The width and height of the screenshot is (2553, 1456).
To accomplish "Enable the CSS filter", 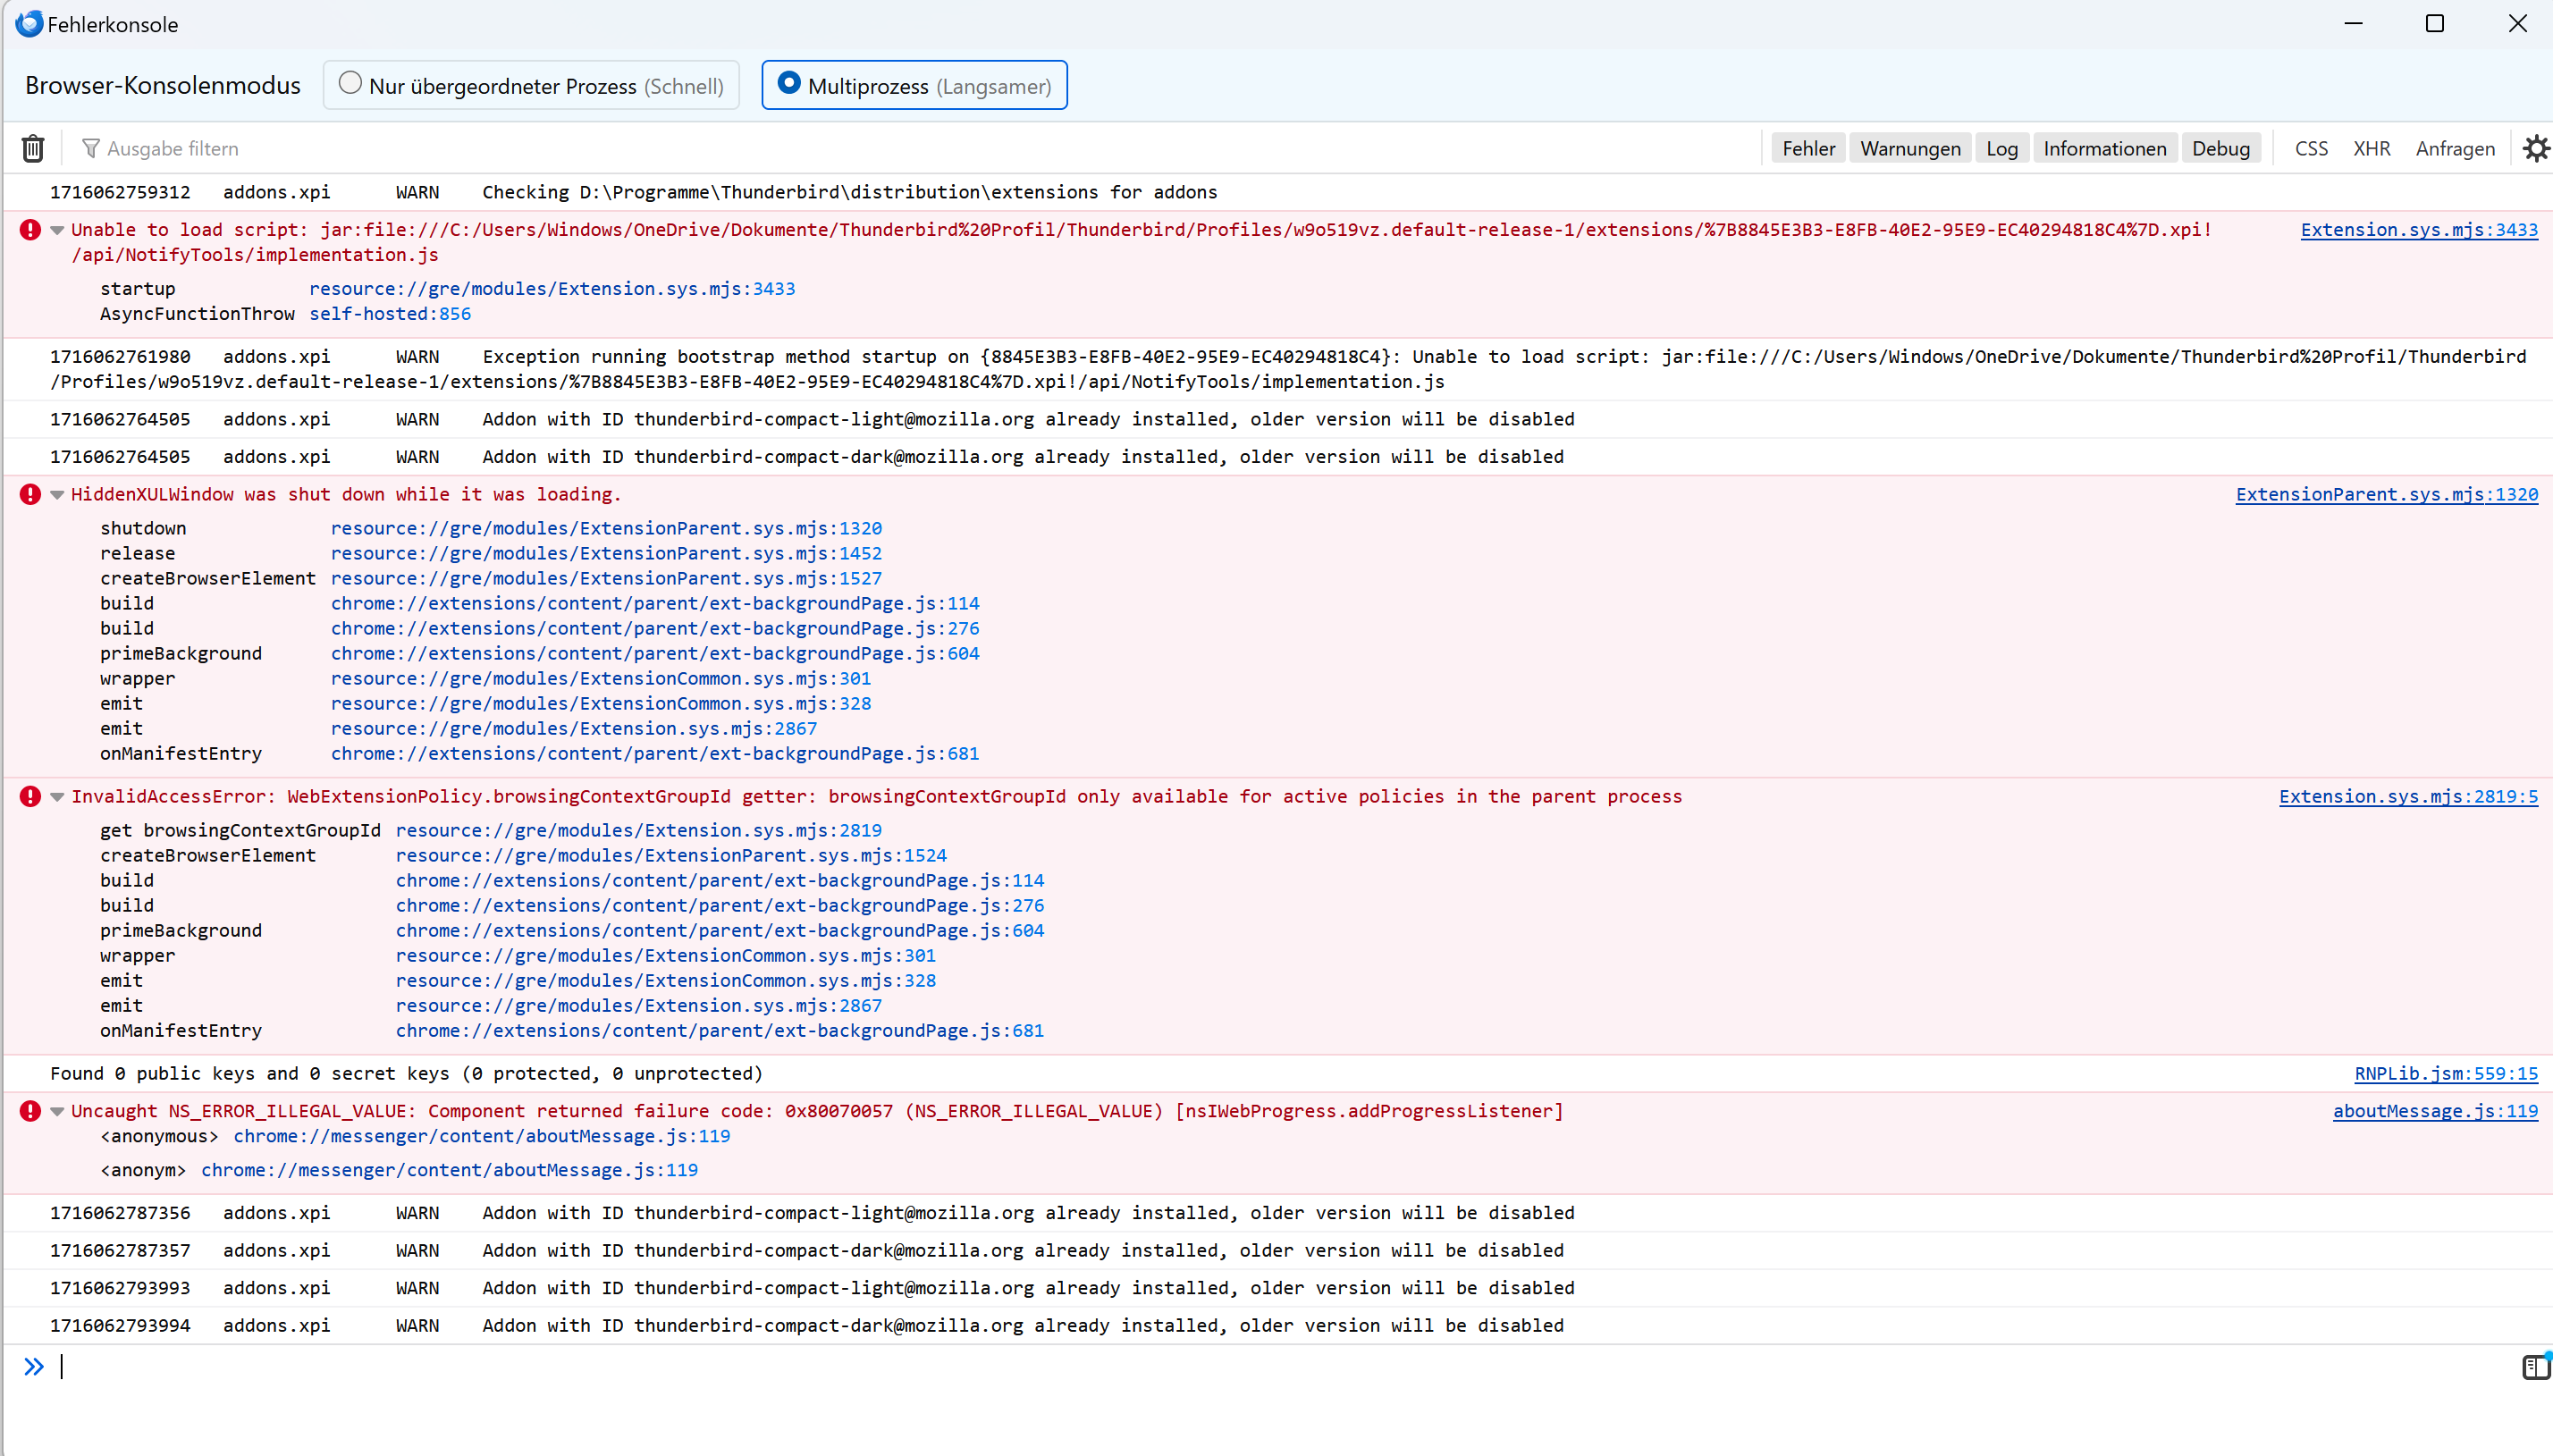I will (2310, 148).
